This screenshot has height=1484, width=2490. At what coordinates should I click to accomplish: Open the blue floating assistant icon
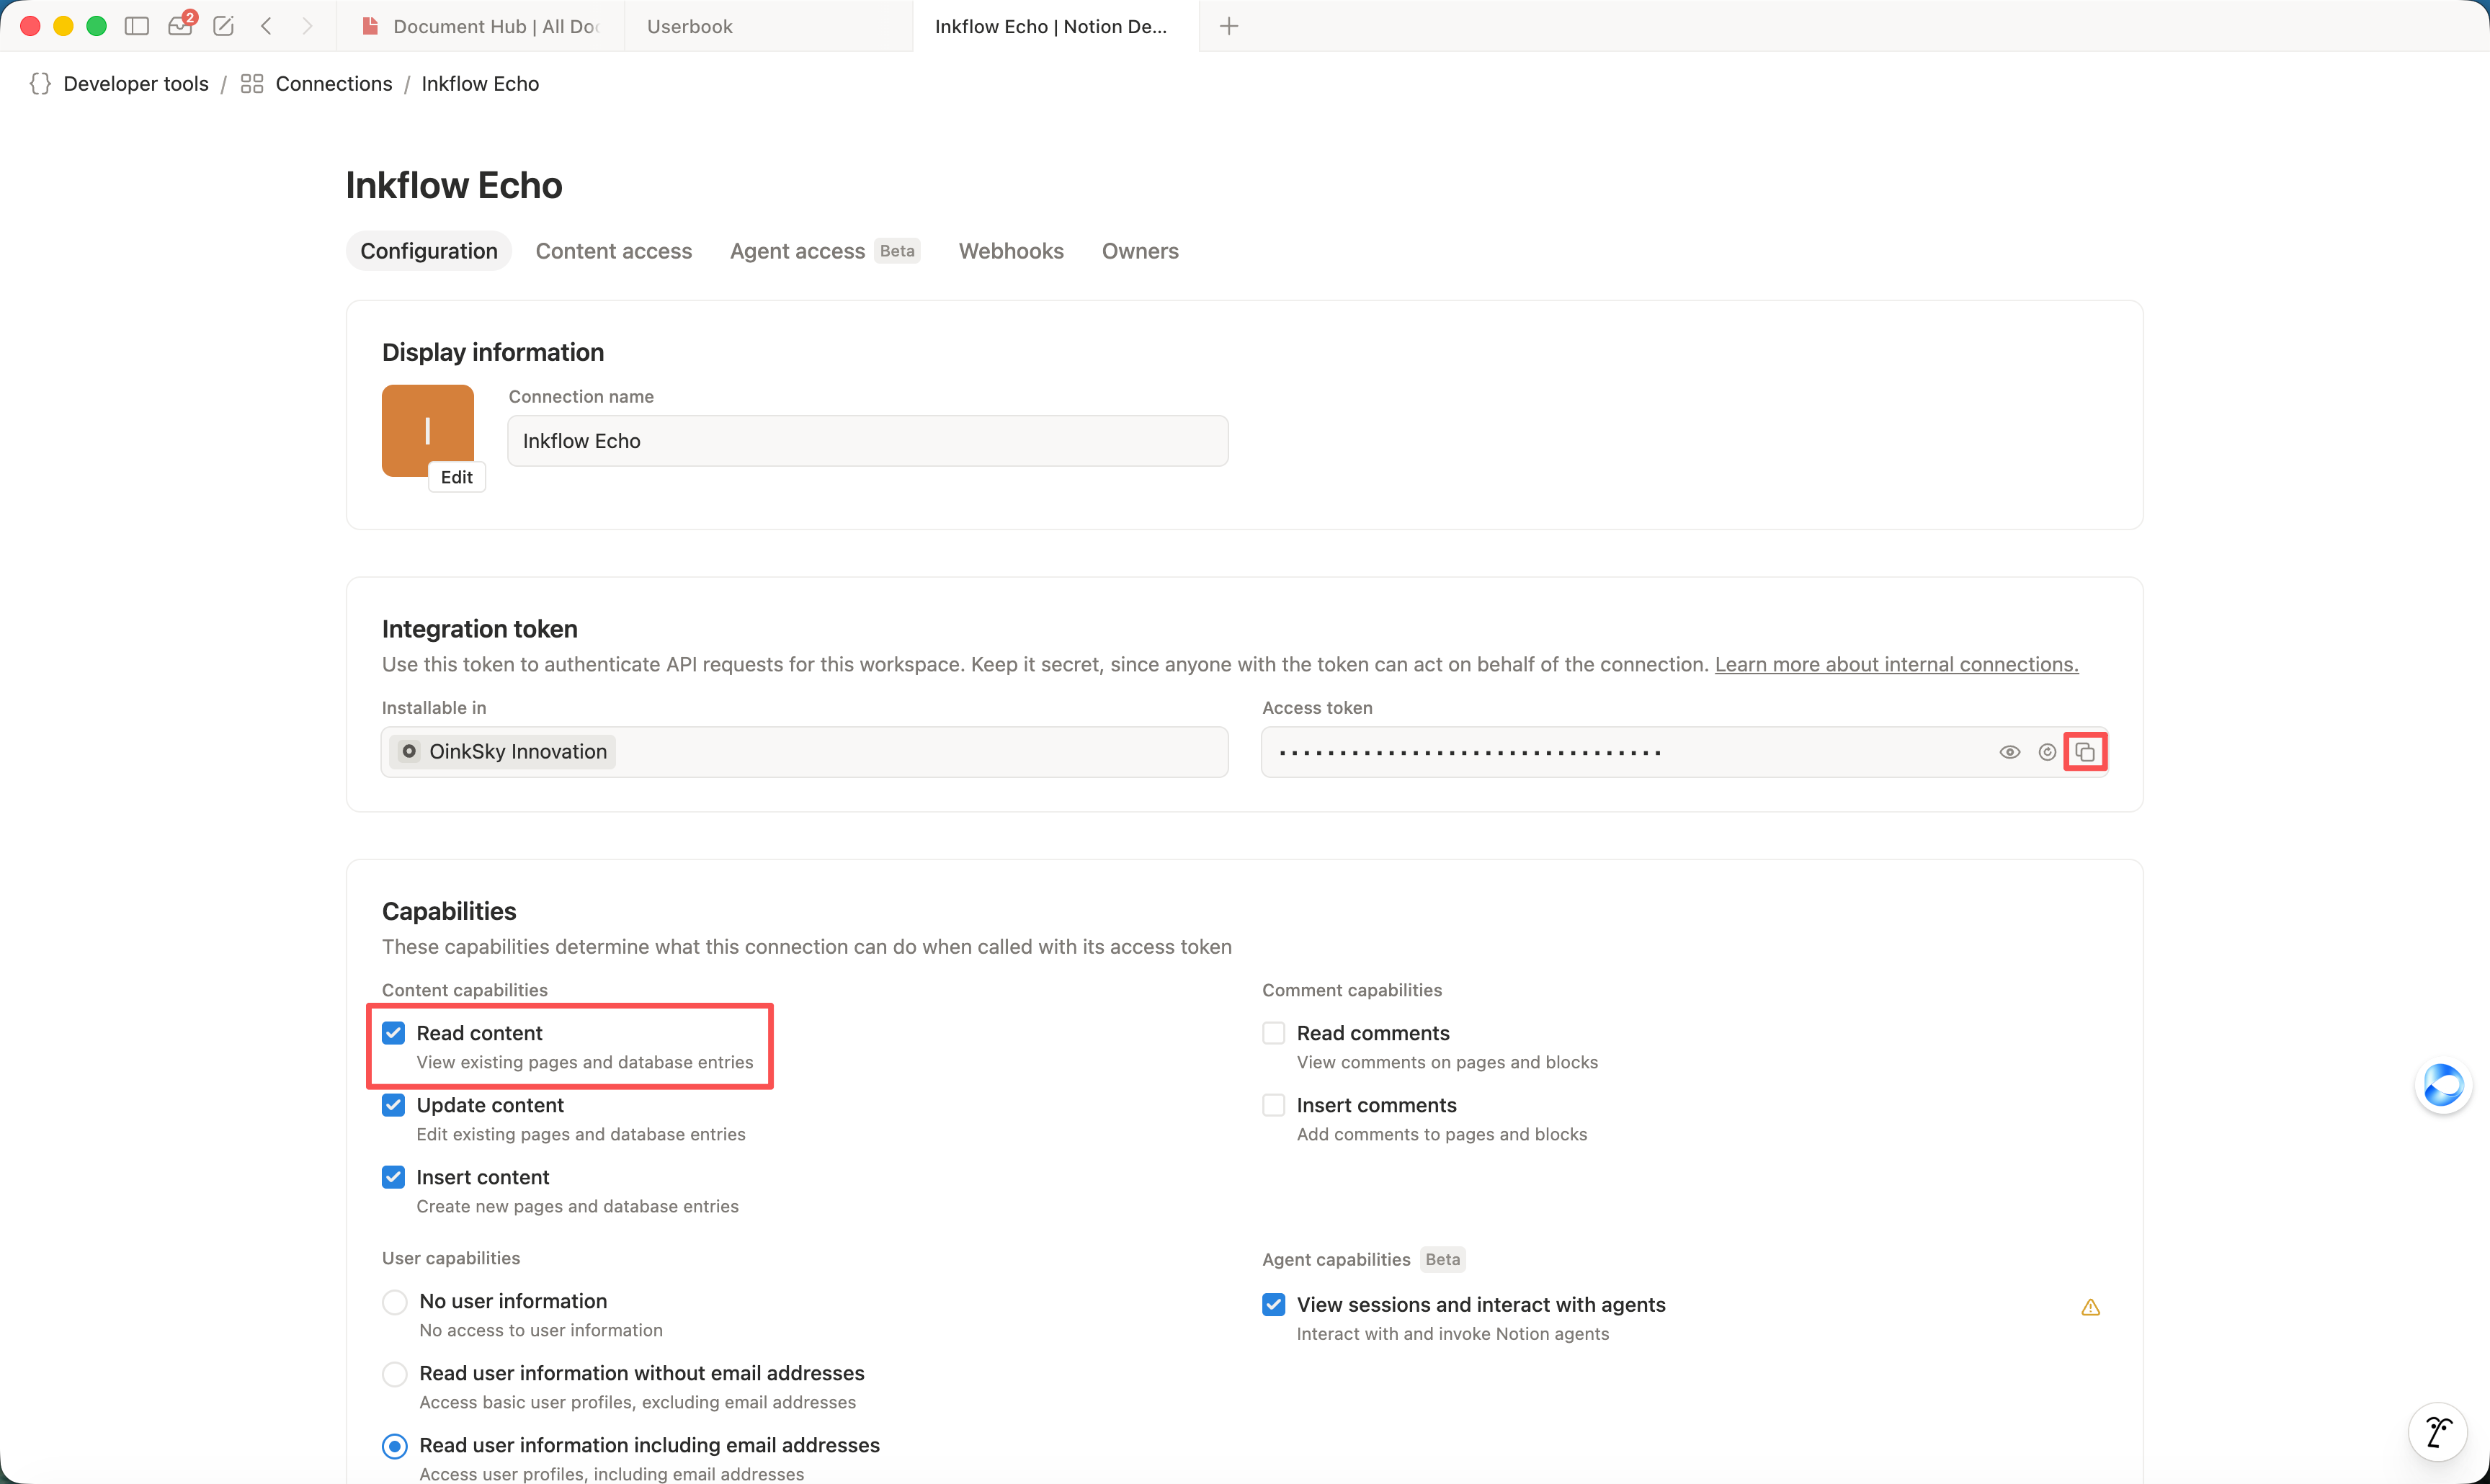(2443, 1085)
